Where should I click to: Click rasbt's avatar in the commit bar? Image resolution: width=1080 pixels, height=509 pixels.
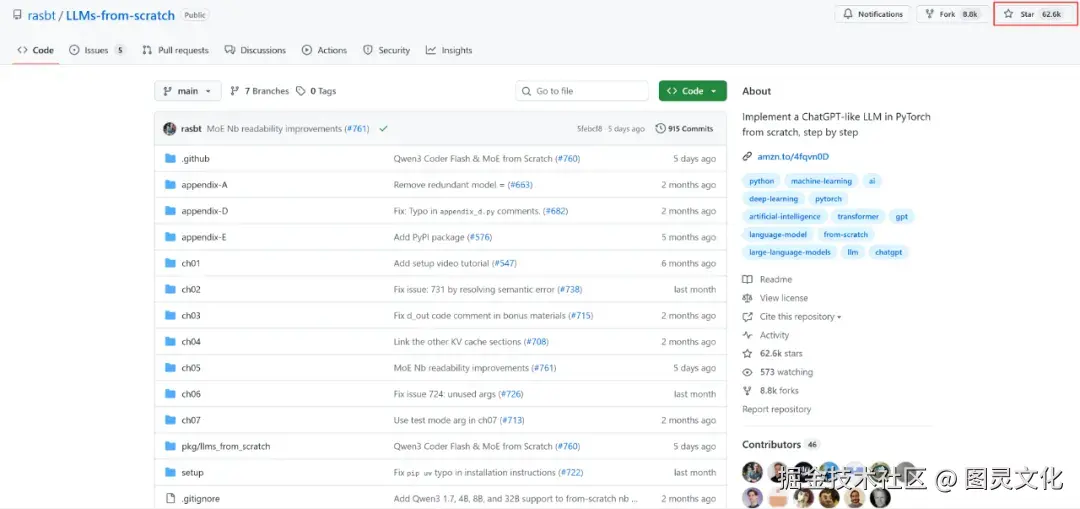click(169, 129)
